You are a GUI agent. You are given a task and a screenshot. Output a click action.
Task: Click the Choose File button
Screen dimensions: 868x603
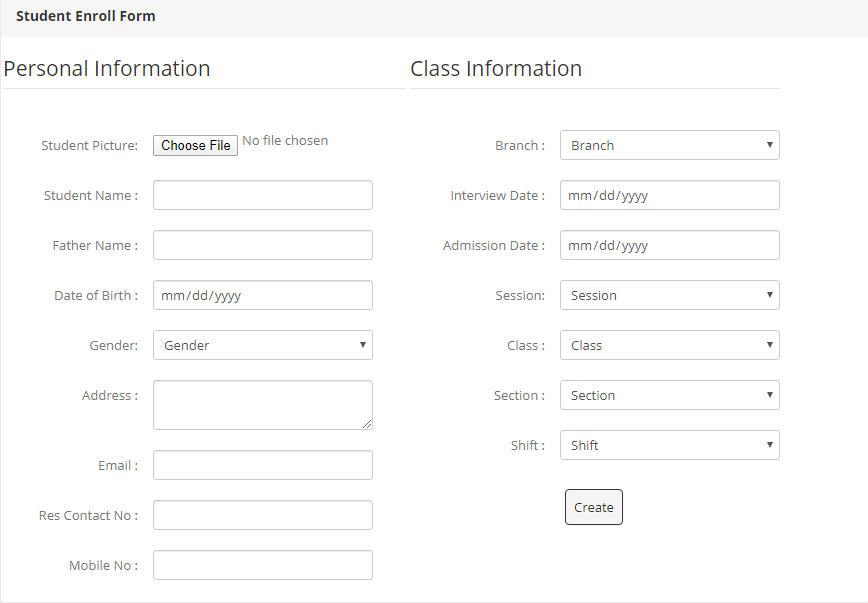click(x=196, y=146)
